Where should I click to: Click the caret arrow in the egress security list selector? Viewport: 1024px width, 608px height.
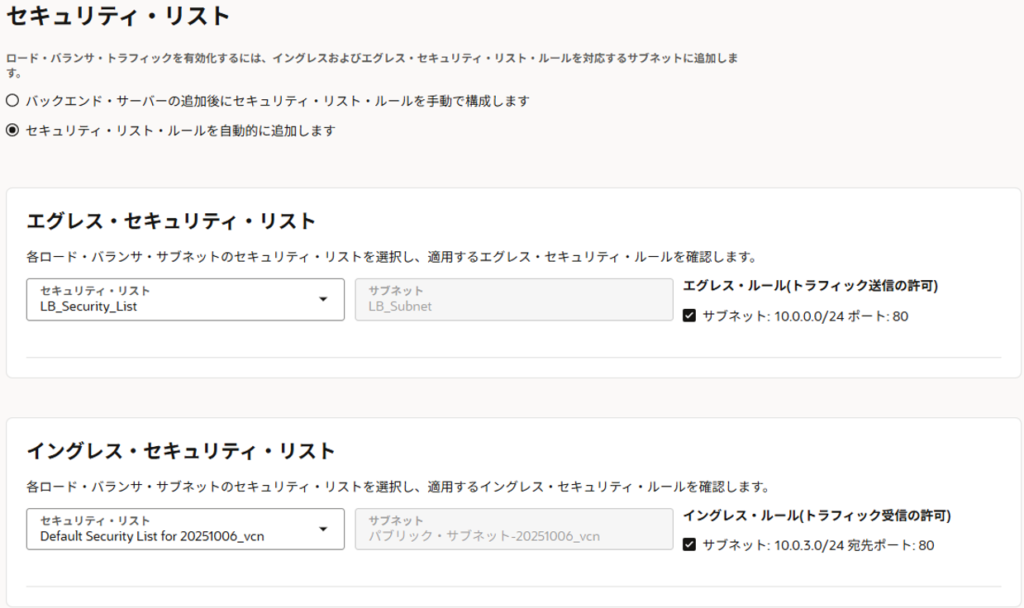point(323,299)
